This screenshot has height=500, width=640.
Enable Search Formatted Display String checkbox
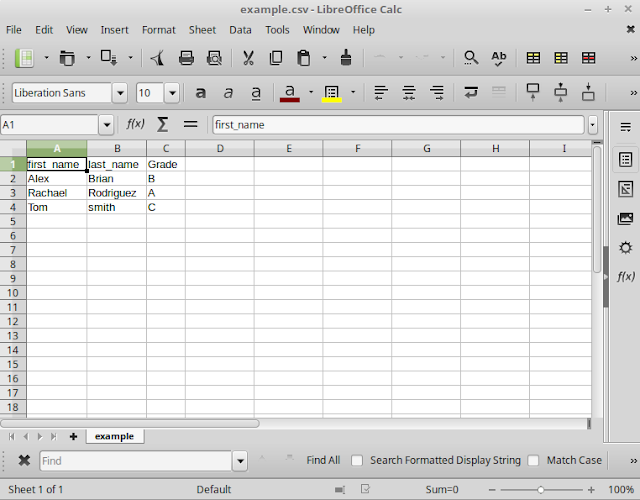point(357,460)
